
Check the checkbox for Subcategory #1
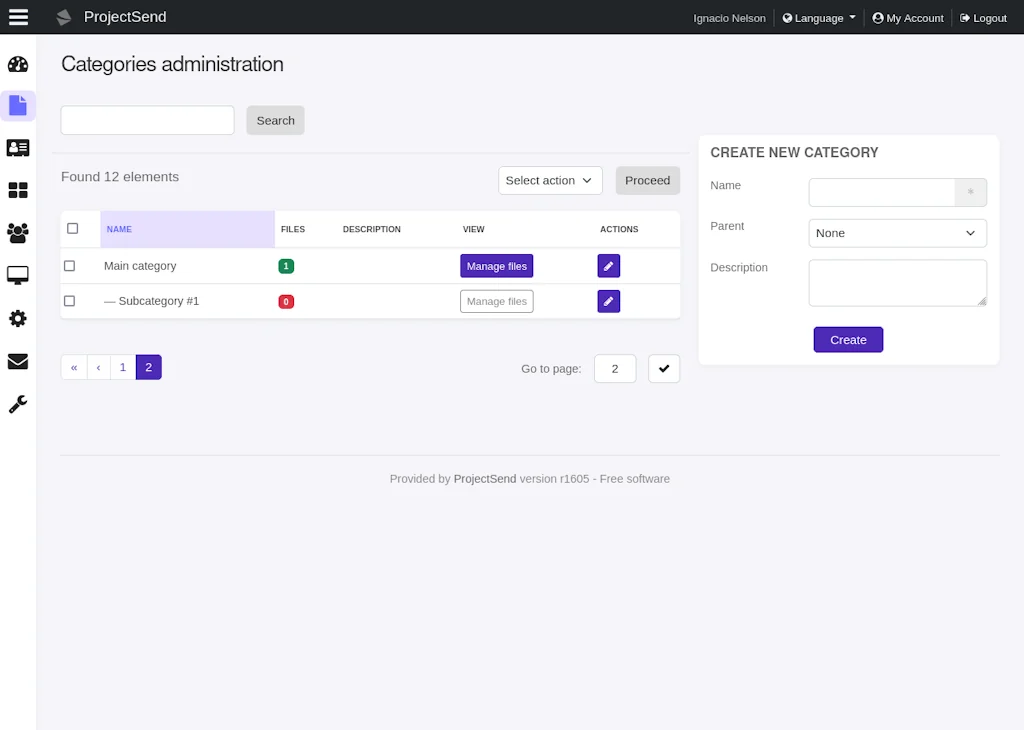pyautogui.click(x=69, y=300)
